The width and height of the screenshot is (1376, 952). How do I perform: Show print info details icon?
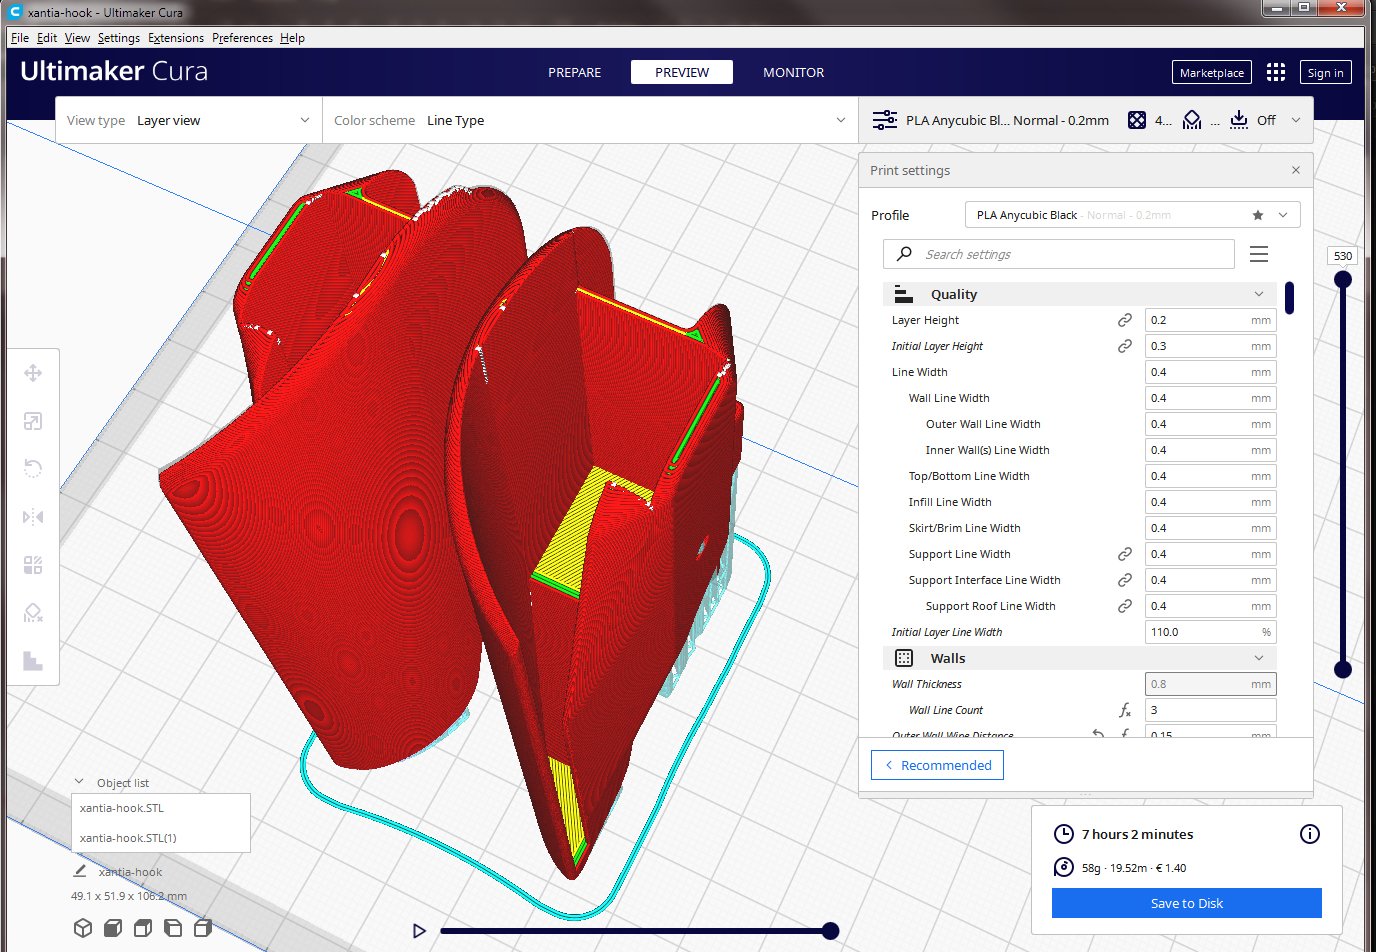pos(1310,834)
